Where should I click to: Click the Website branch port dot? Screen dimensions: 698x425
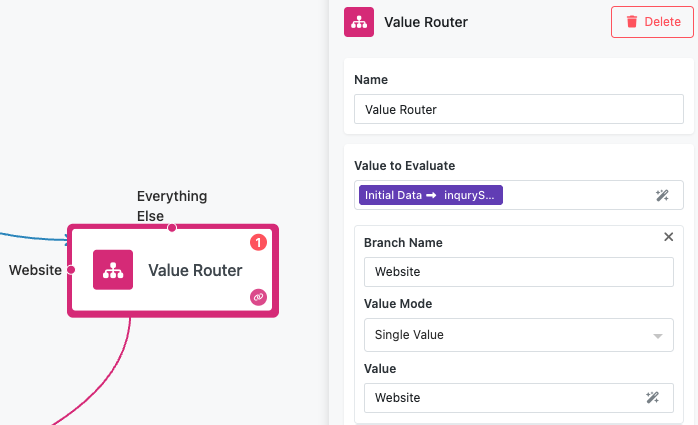[x=70, y=270]
